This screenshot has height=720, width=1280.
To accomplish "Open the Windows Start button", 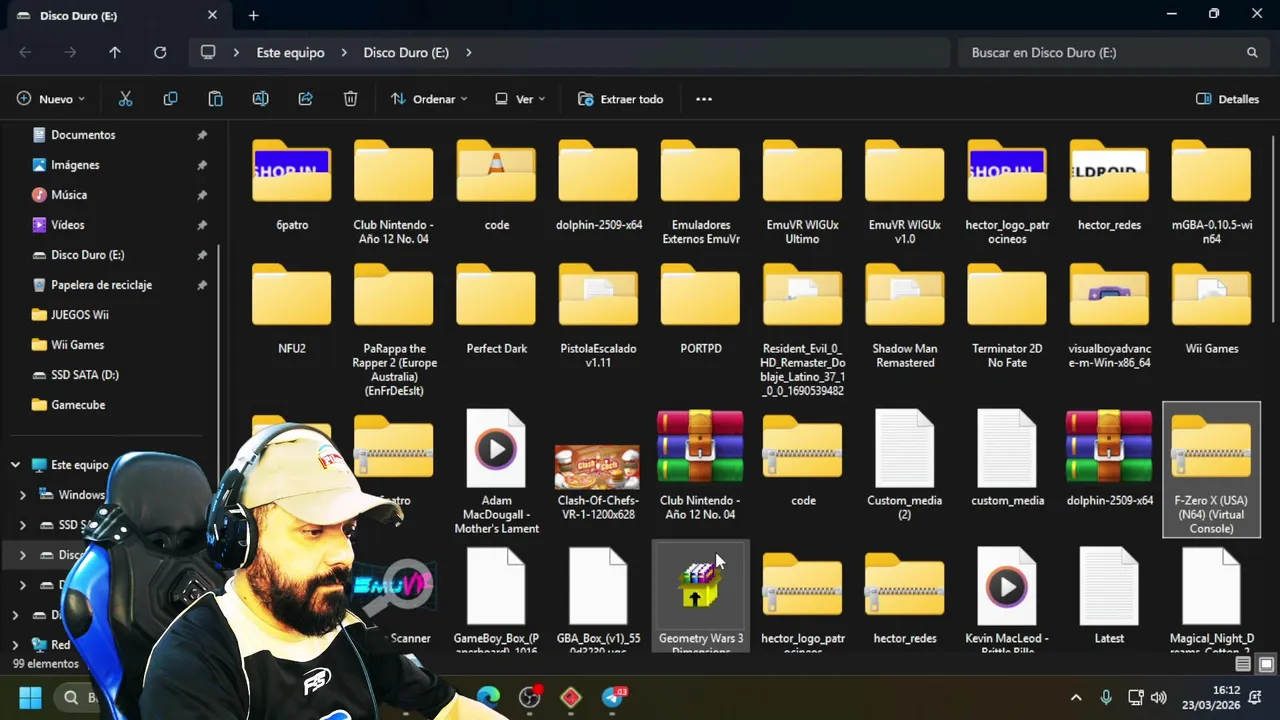I will 30,697.
